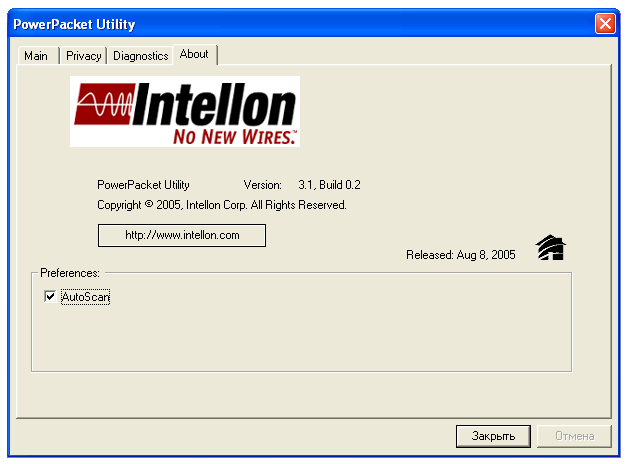The width and height of the screenshot is (628, 464).
Task: Click the Version: label
Action: (x=263, y=185)
